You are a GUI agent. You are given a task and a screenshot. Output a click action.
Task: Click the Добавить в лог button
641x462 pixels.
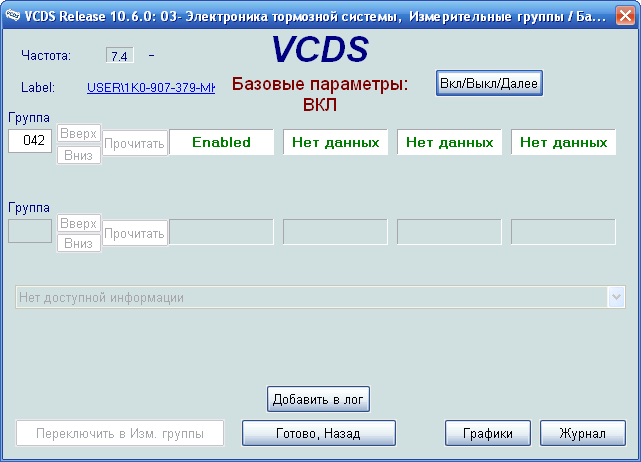tap(318, 399)
